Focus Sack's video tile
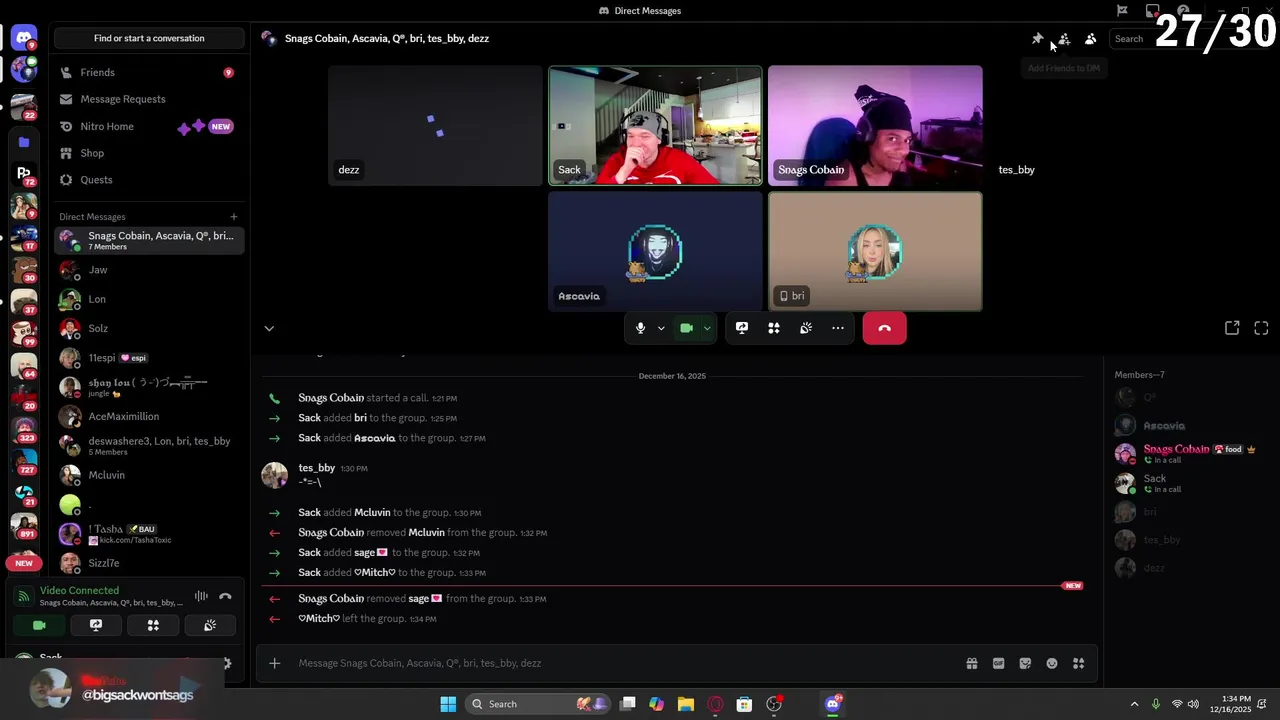 (655, 126)
